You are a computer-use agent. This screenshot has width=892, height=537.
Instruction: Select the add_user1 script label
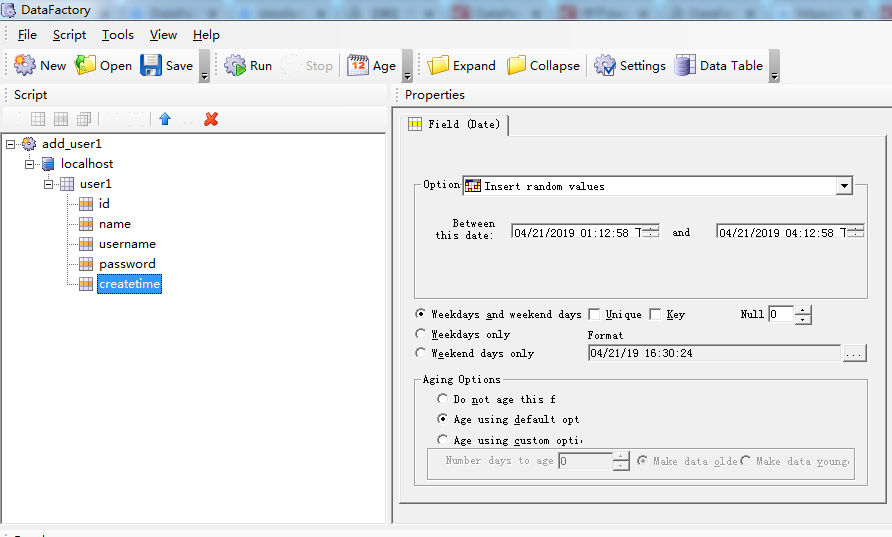(x=72, y=144)
